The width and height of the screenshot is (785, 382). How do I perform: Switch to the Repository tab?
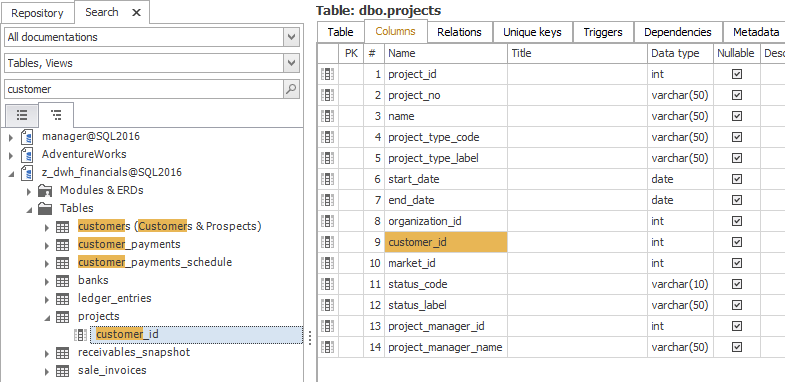38,13
